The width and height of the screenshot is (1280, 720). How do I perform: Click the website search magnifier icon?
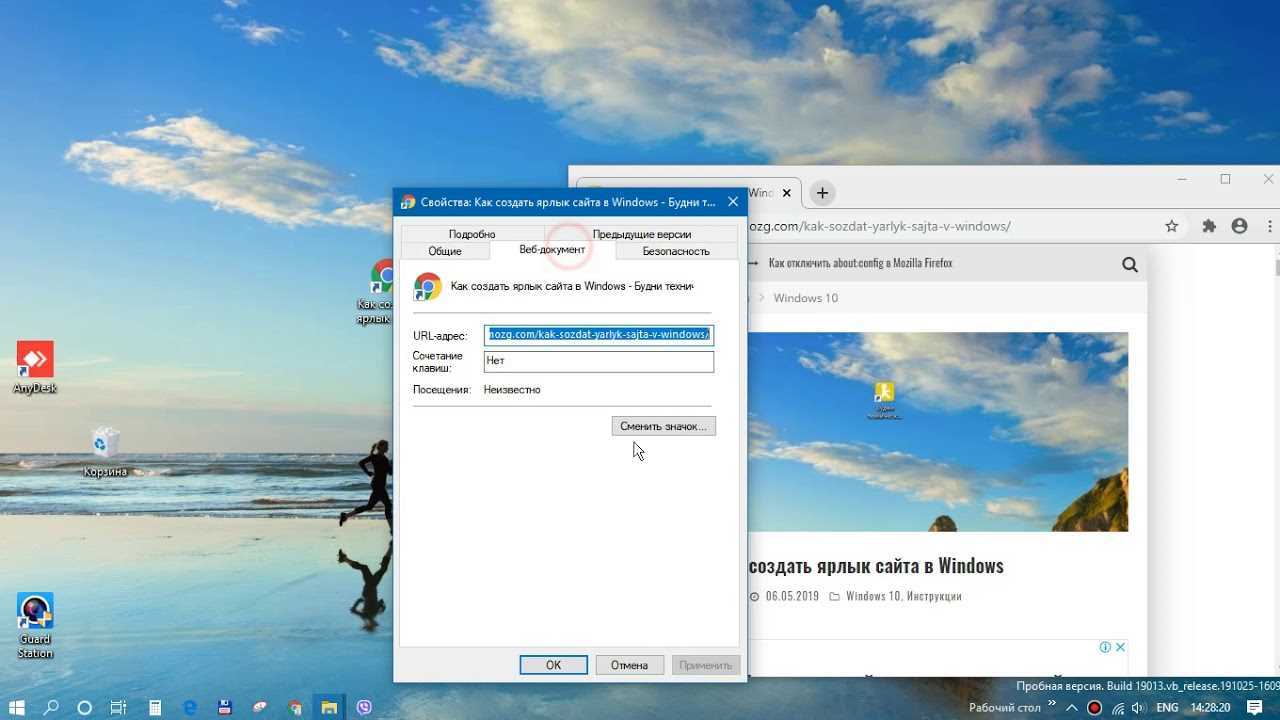pyautogui.click(x=1130, y=265)
